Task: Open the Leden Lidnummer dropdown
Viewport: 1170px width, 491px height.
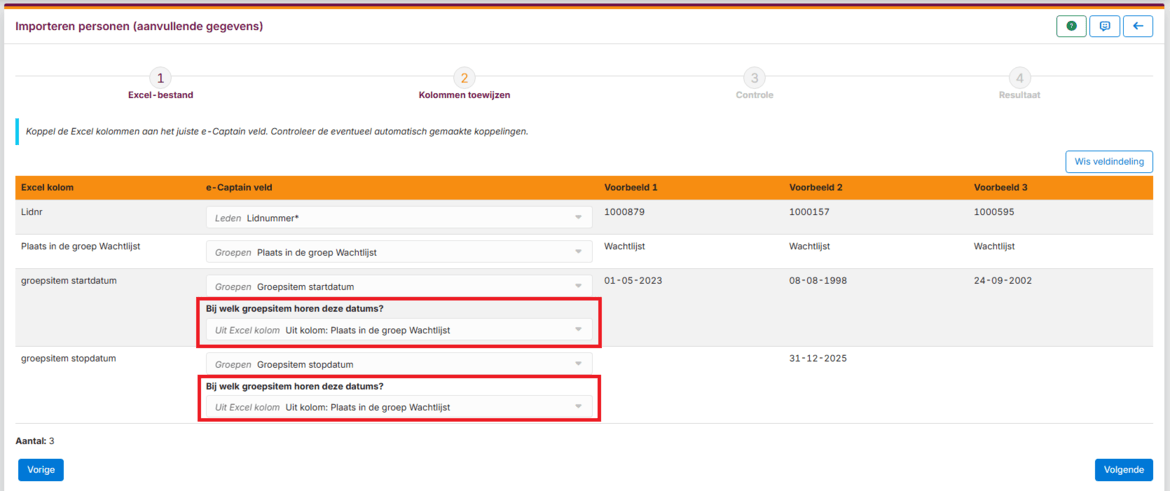Action: [x=399, y=217]
